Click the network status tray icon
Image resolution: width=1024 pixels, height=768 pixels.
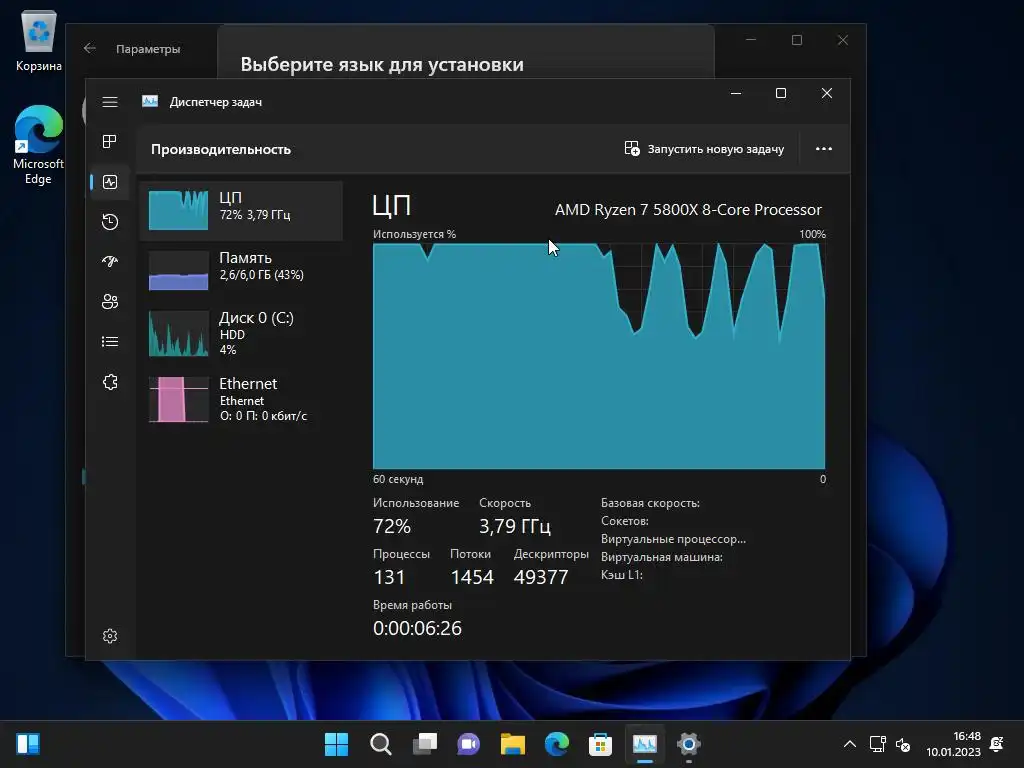[x=878, y=744]
